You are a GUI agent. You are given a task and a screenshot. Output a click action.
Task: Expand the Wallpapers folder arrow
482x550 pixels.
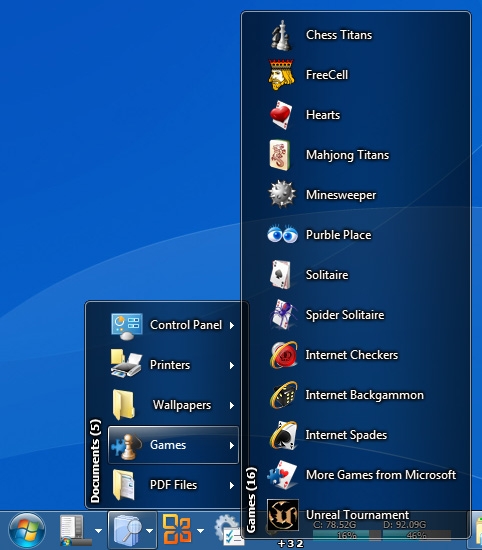(232, 405)
